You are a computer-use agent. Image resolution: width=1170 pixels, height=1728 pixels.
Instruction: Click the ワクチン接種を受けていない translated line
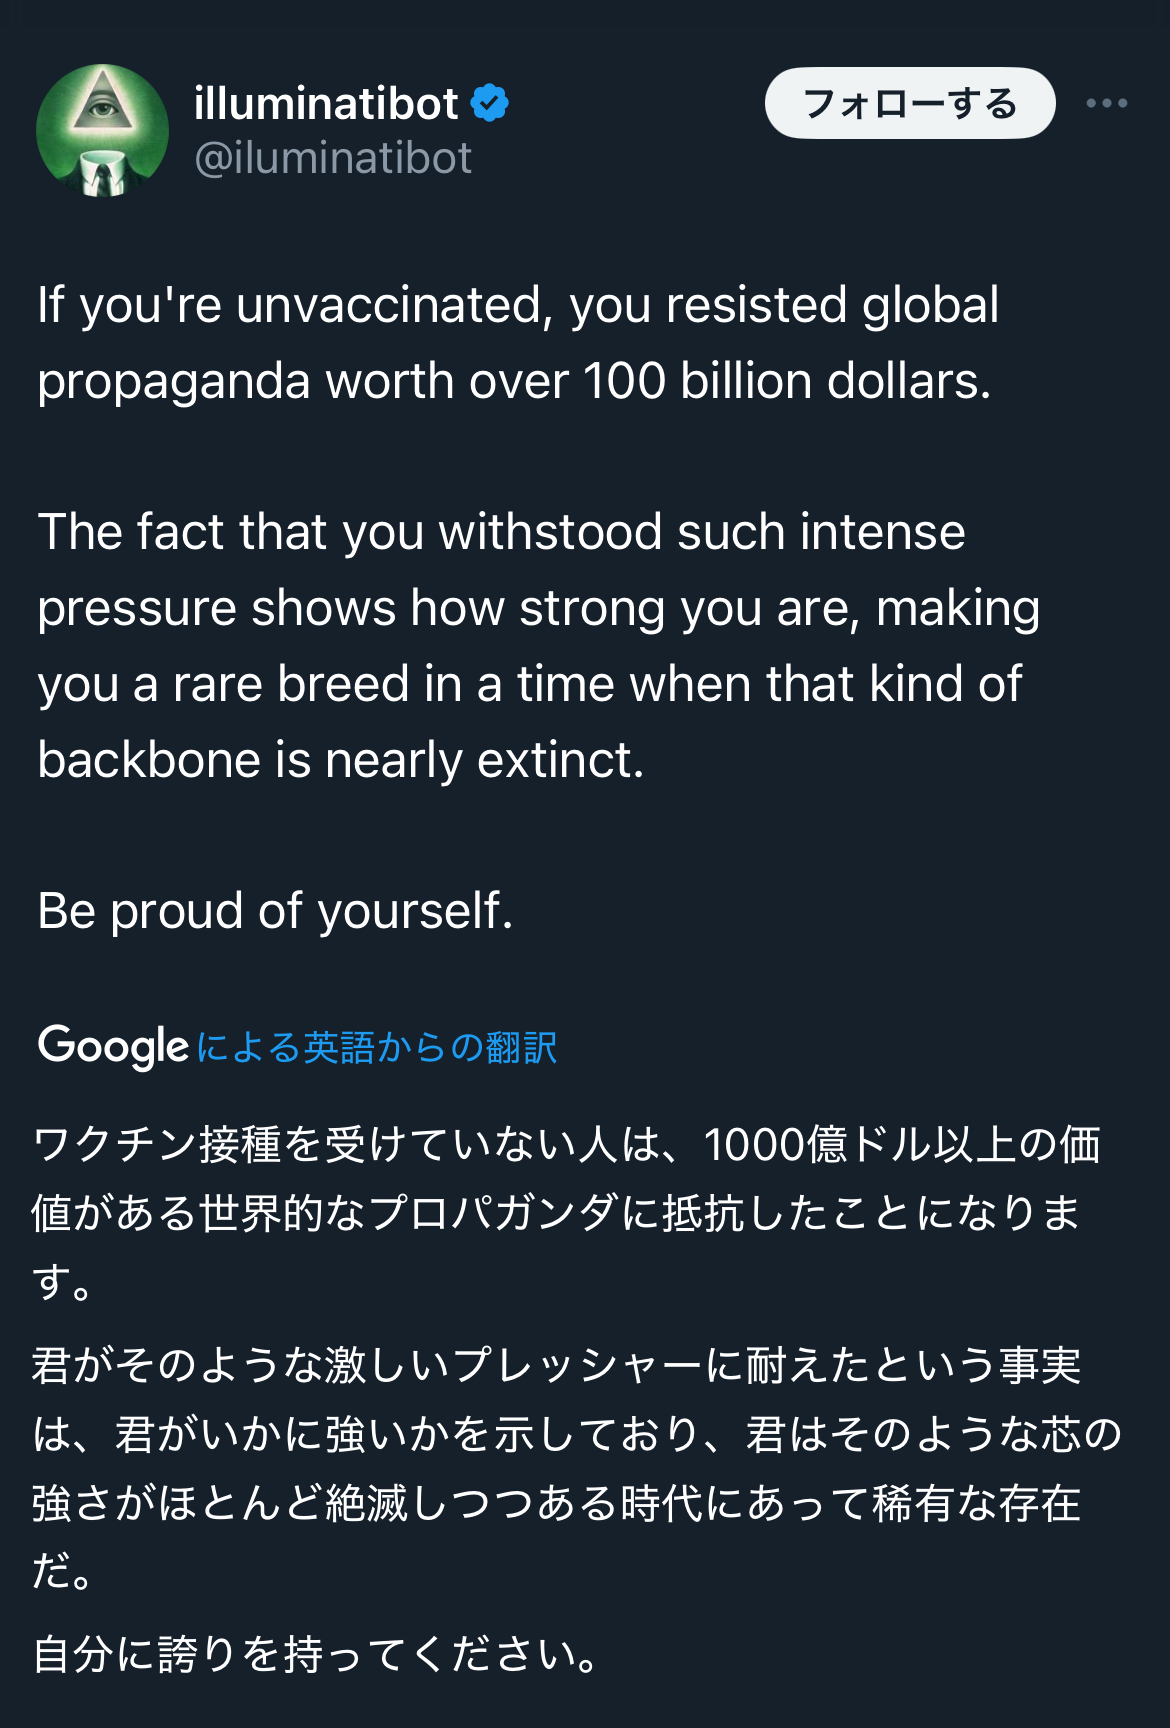pyautogui.click(x=566, y=1145)
